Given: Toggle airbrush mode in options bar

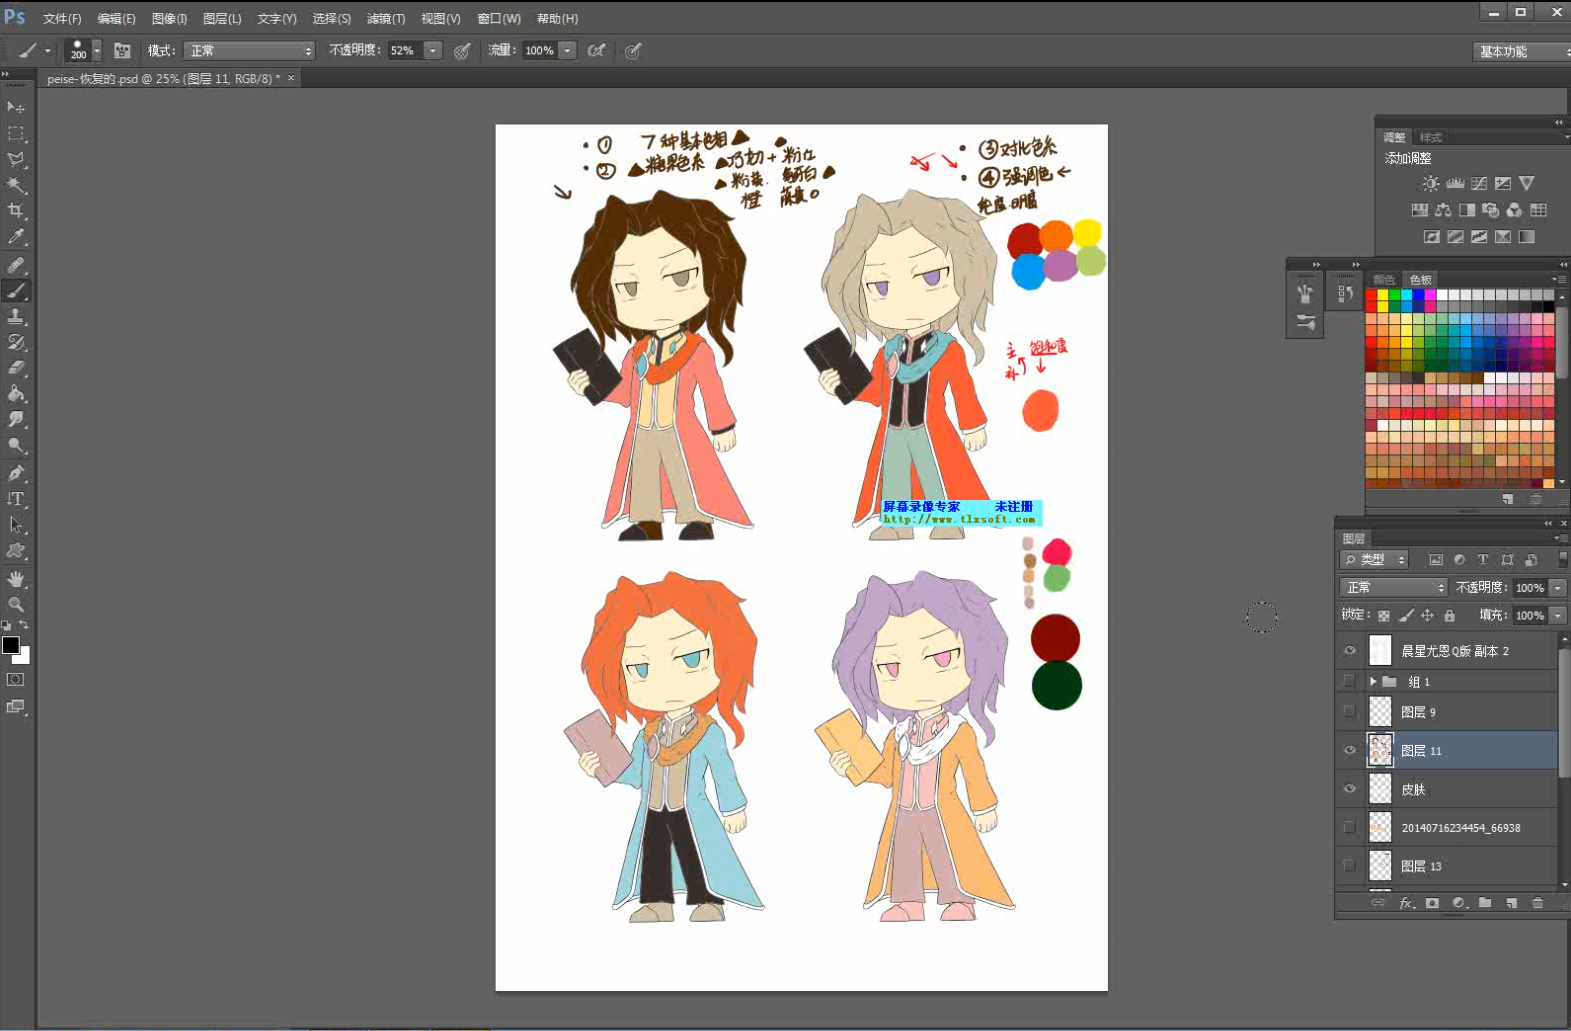Looking at the screenshot, I should (x=597, y=51).
